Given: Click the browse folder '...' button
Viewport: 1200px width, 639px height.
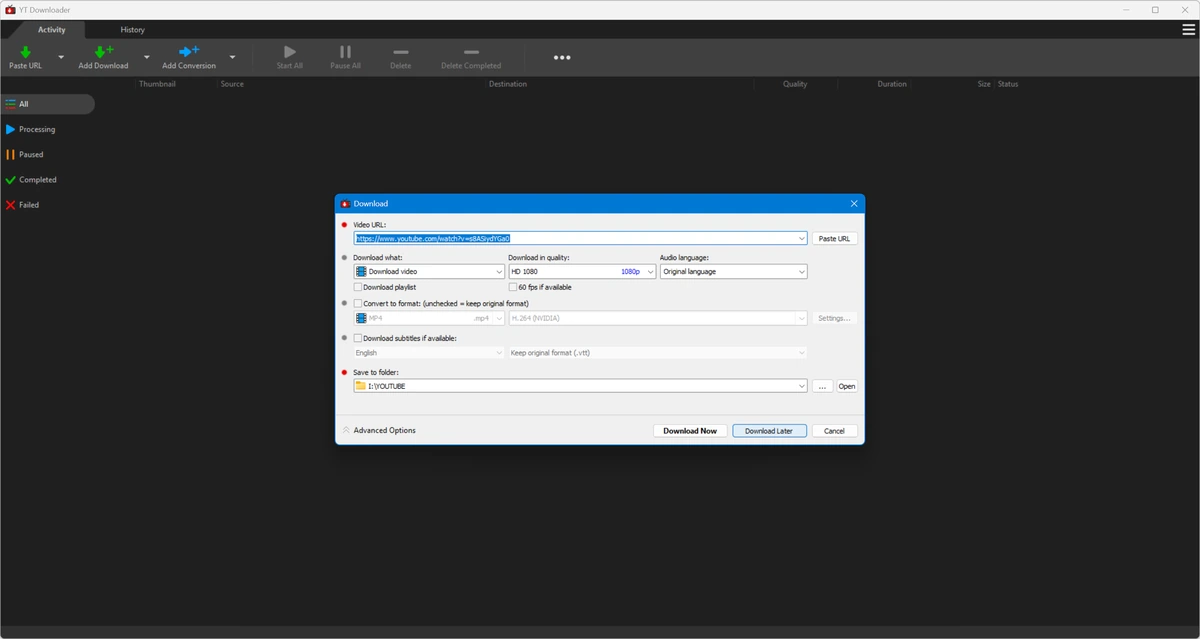Looking at the screenshot, I should (822, 386).
